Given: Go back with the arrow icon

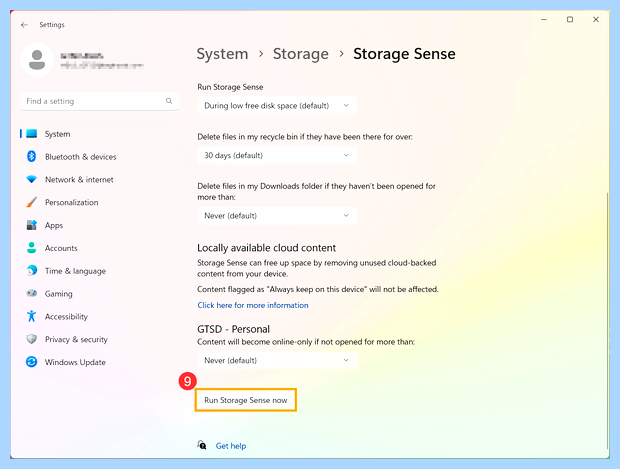Looking at the screenshot, I should (x=24, y=25).
